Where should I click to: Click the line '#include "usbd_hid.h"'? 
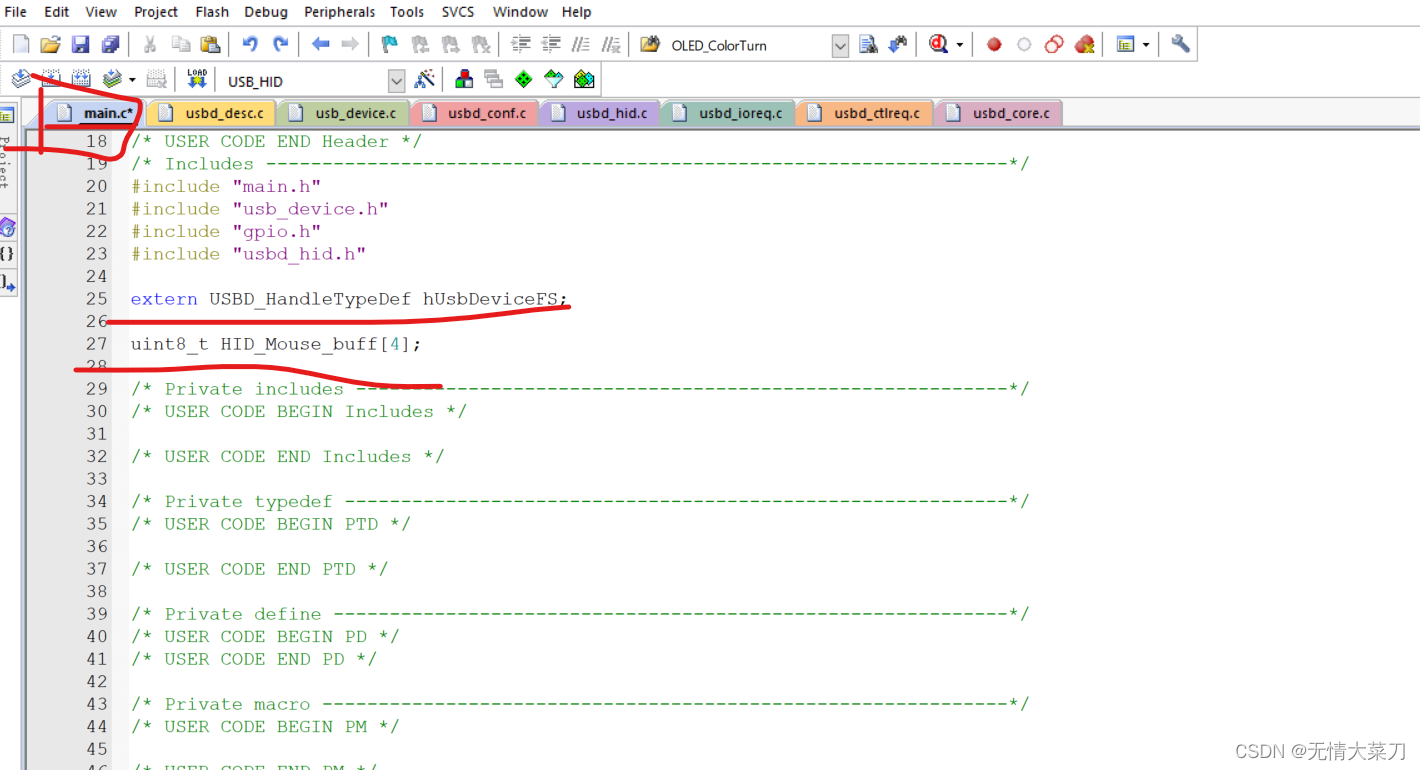click(248, 254)
